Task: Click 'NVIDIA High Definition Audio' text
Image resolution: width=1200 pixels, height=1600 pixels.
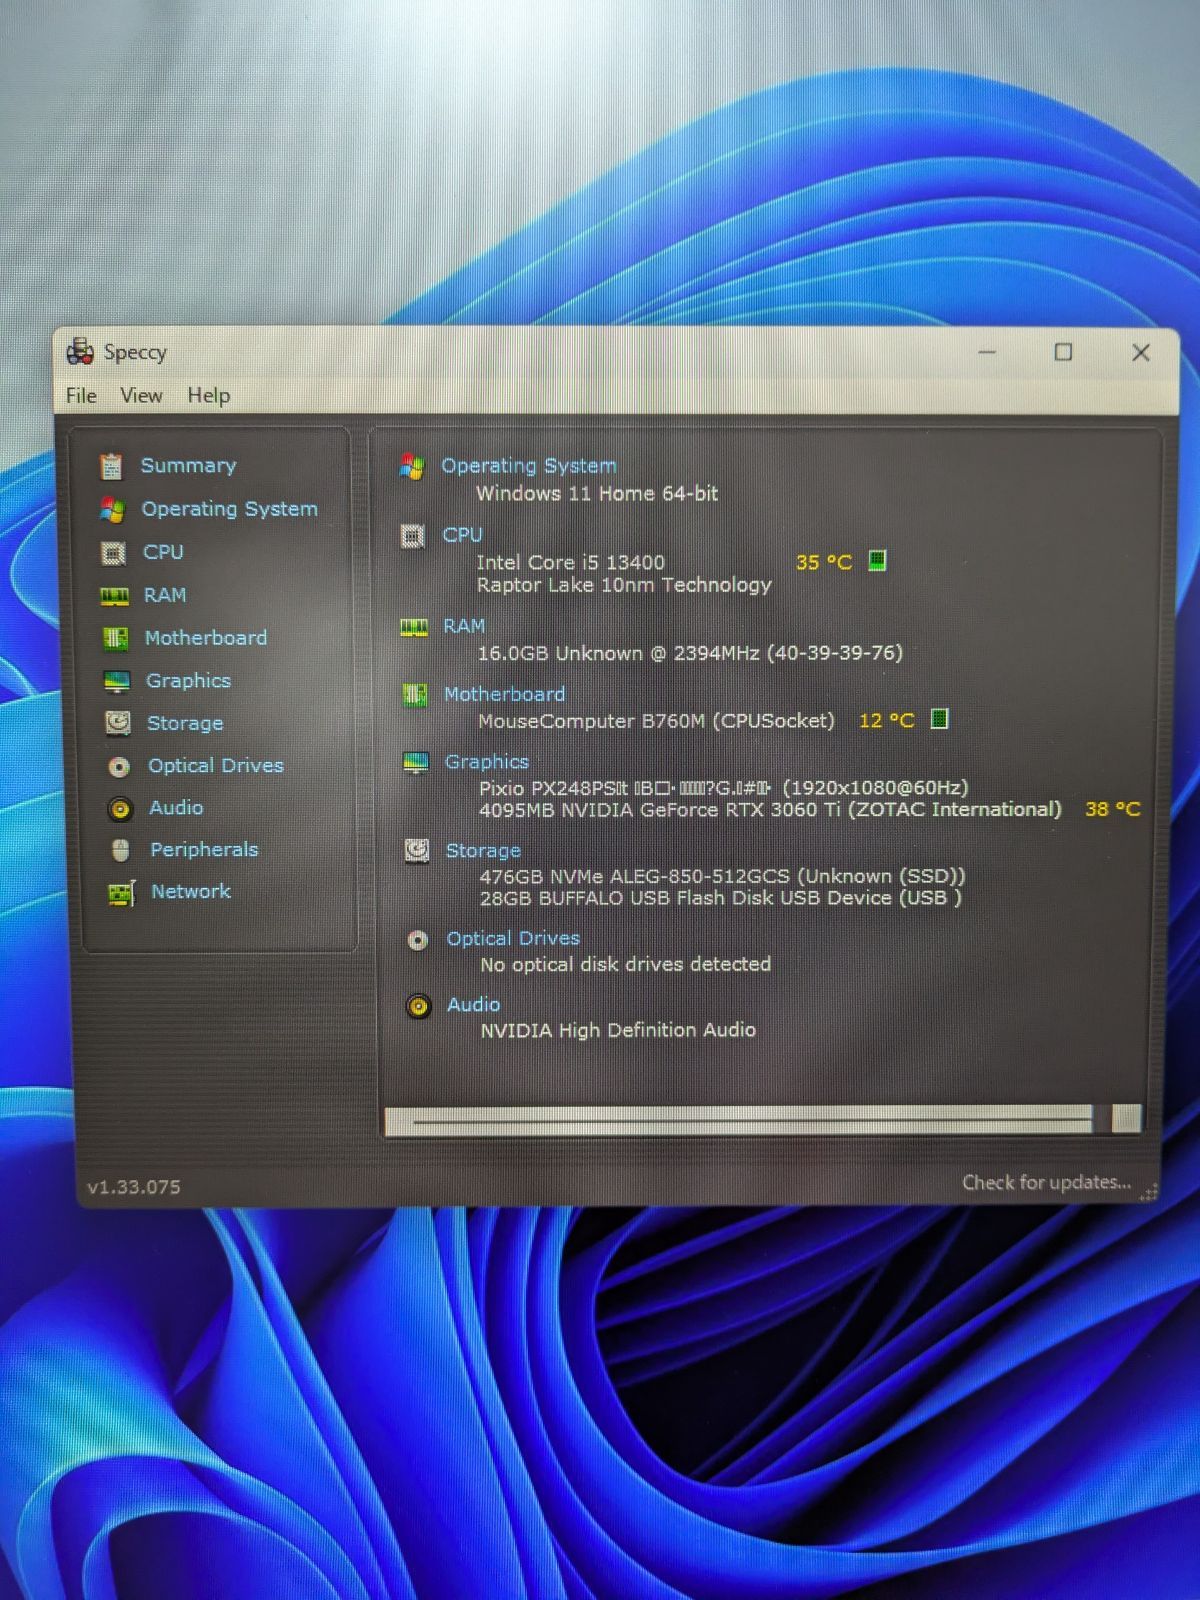Action: point(618,1030)
